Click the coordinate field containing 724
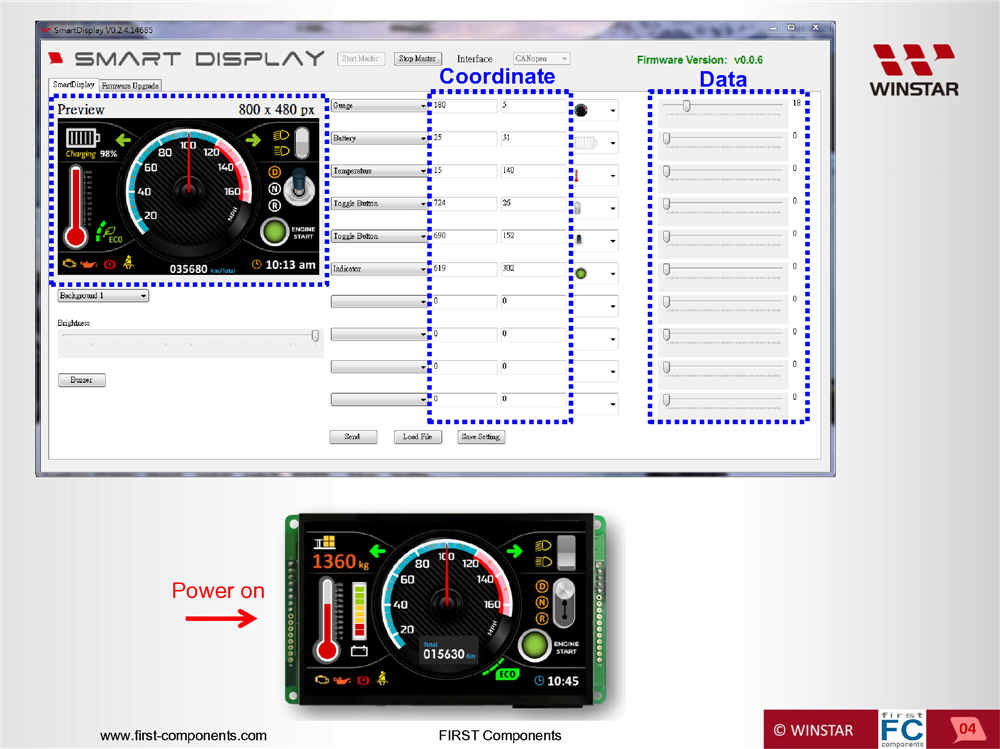Screen dimensions: 1000x749 (x=464, y=204)
